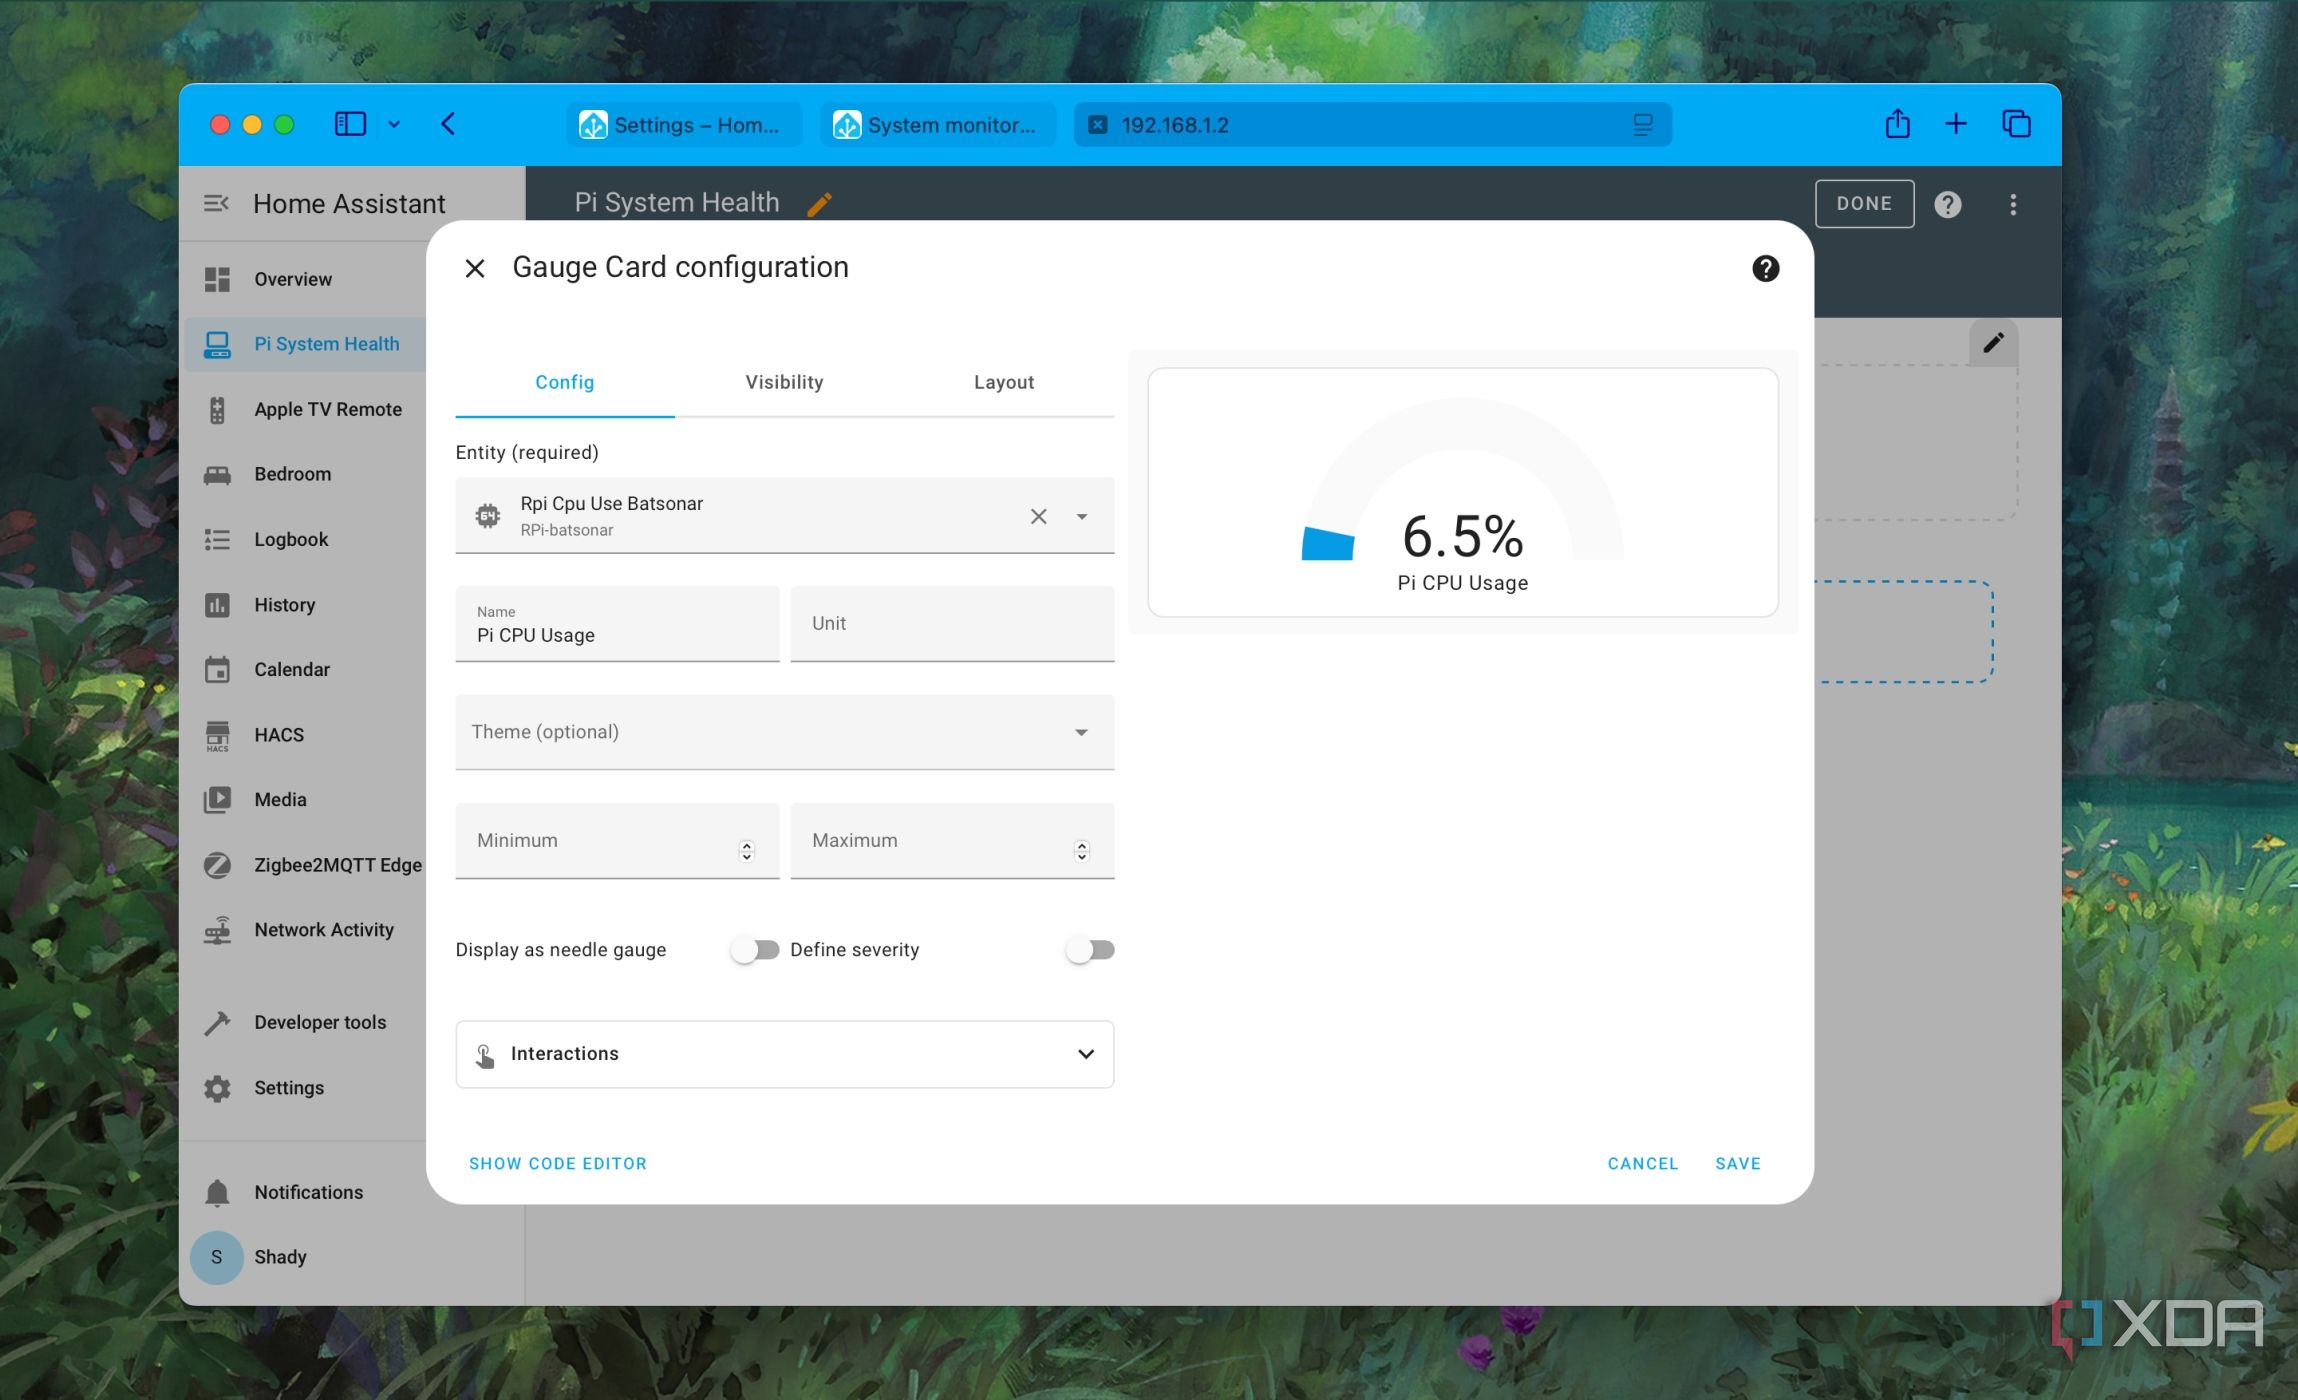Click Show Code Editor
Screen dimensions: 2298x1400
[558, 1163]
